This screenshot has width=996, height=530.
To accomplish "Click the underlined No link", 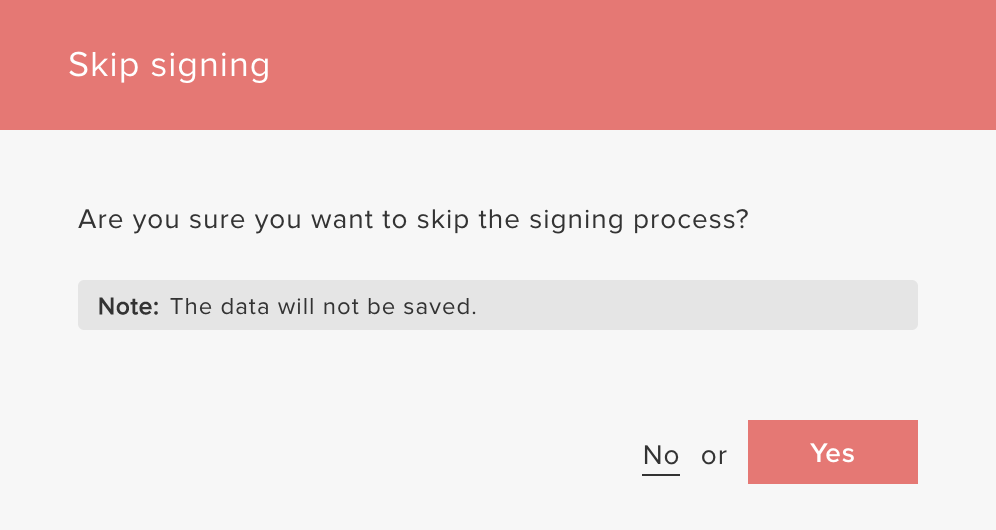I will point(660,455).
